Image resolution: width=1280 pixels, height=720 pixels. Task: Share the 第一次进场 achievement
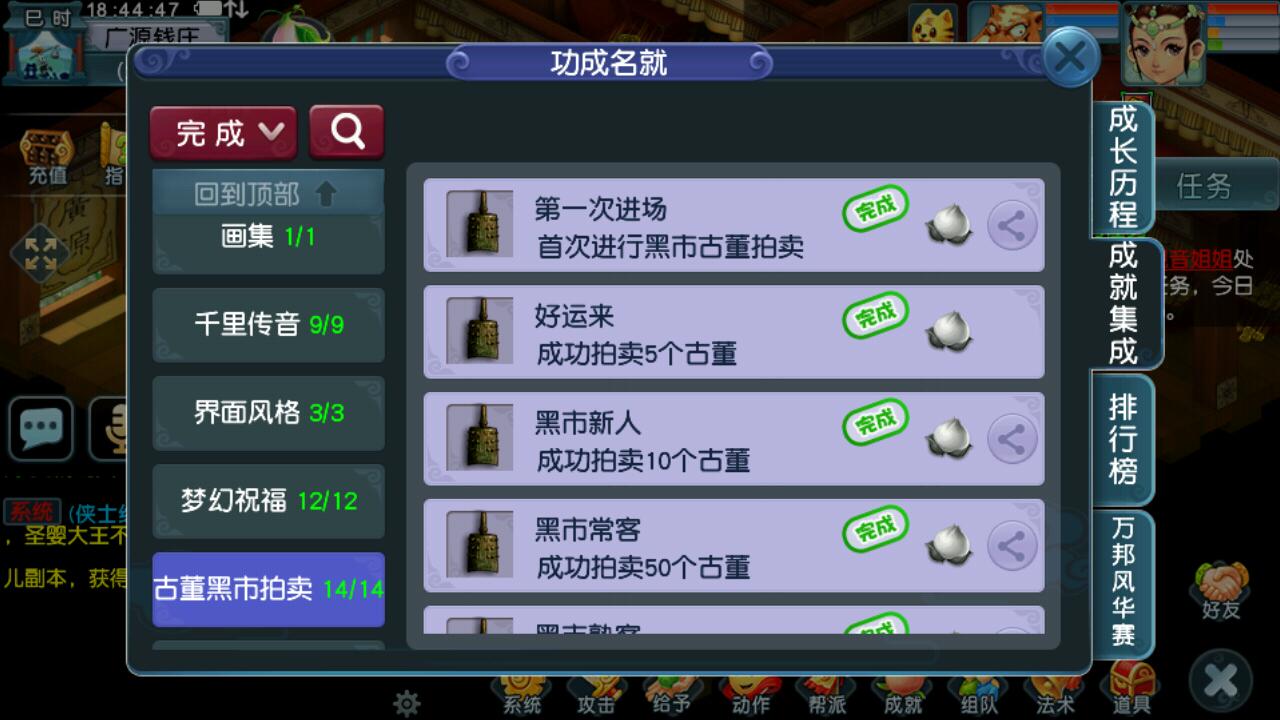[x=1012, y=226]
